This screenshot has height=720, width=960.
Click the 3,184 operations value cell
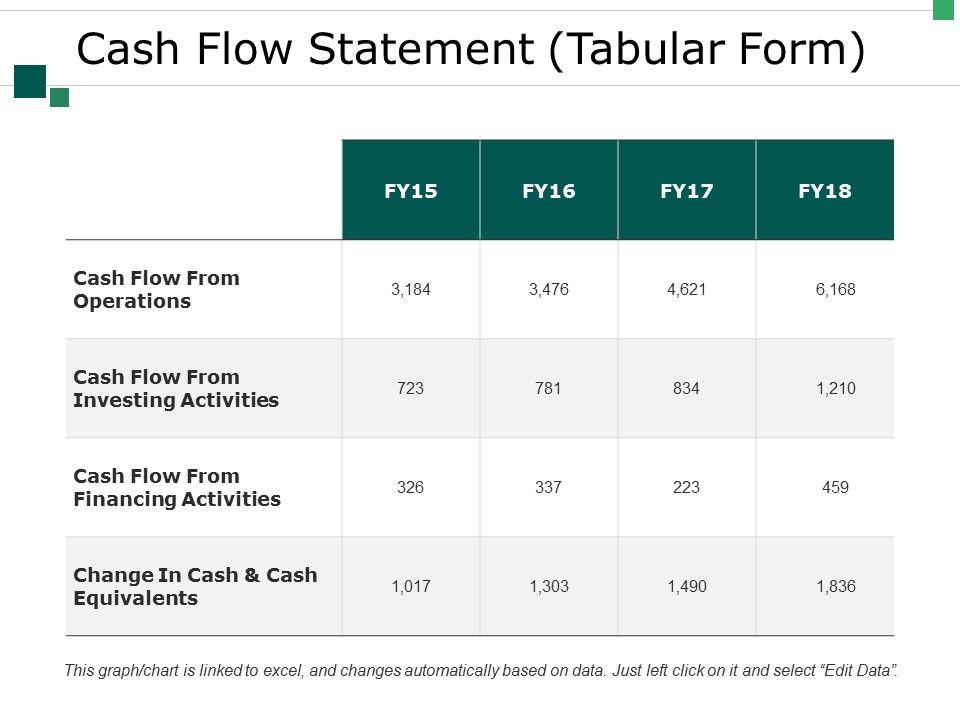point(411,290)
